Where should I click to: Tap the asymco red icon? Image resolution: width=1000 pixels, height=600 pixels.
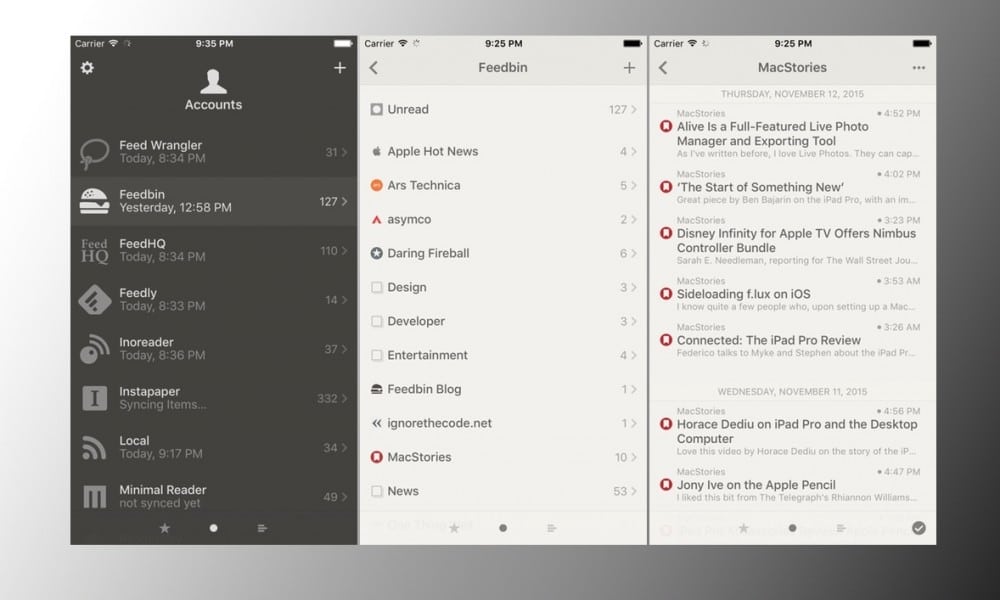(376, 219)
